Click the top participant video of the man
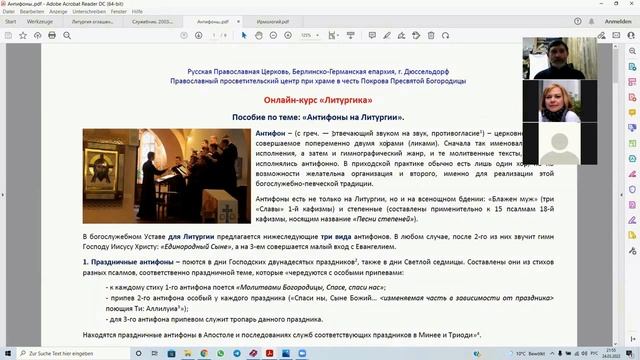 tap(560, 58)
